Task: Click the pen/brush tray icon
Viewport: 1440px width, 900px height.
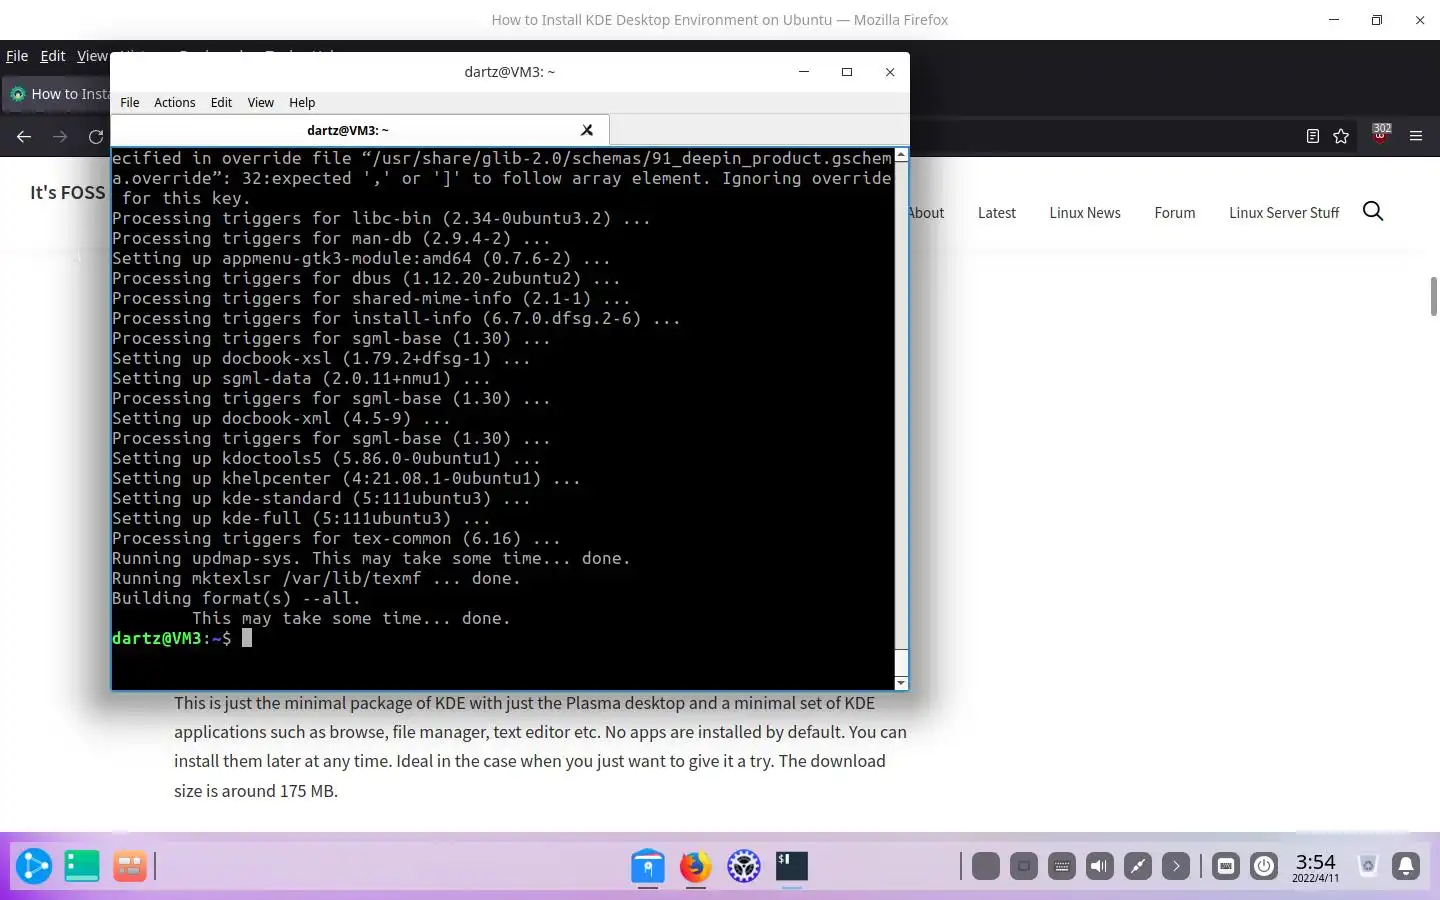Action: coord(1138,866)
